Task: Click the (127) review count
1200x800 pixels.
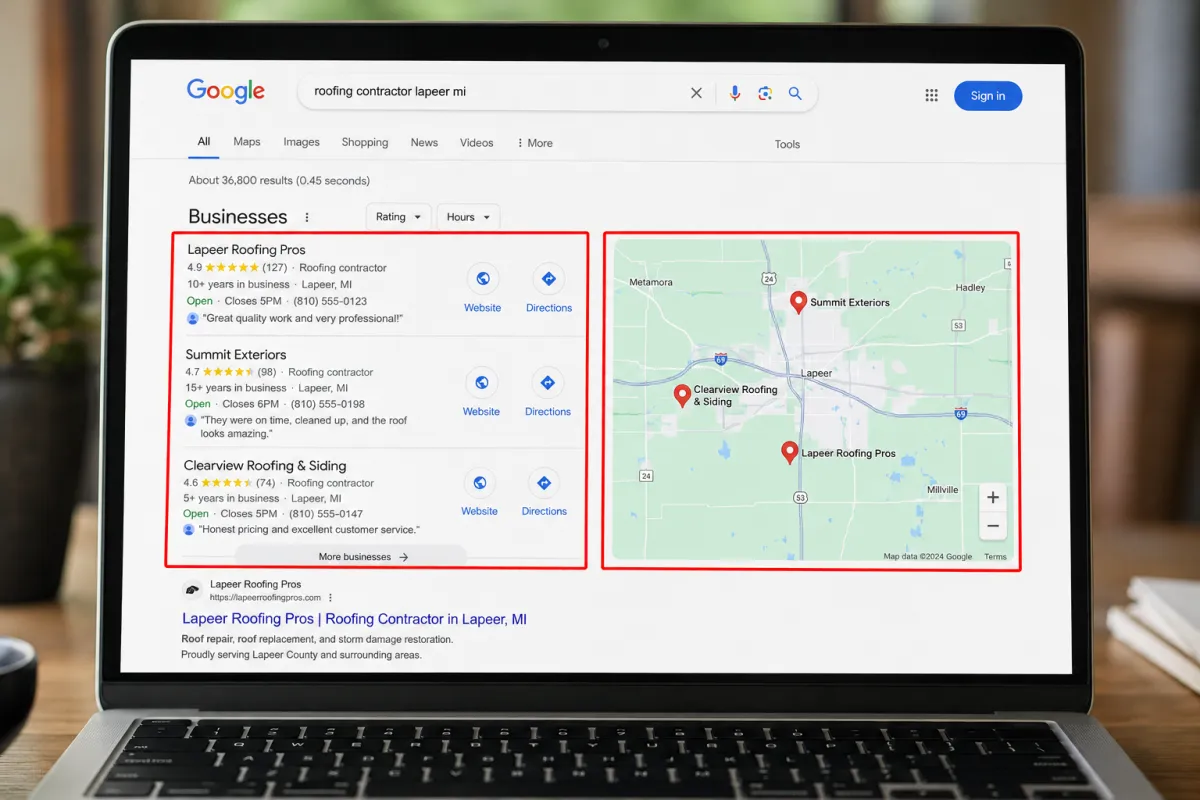Action: tap(275, 268)
